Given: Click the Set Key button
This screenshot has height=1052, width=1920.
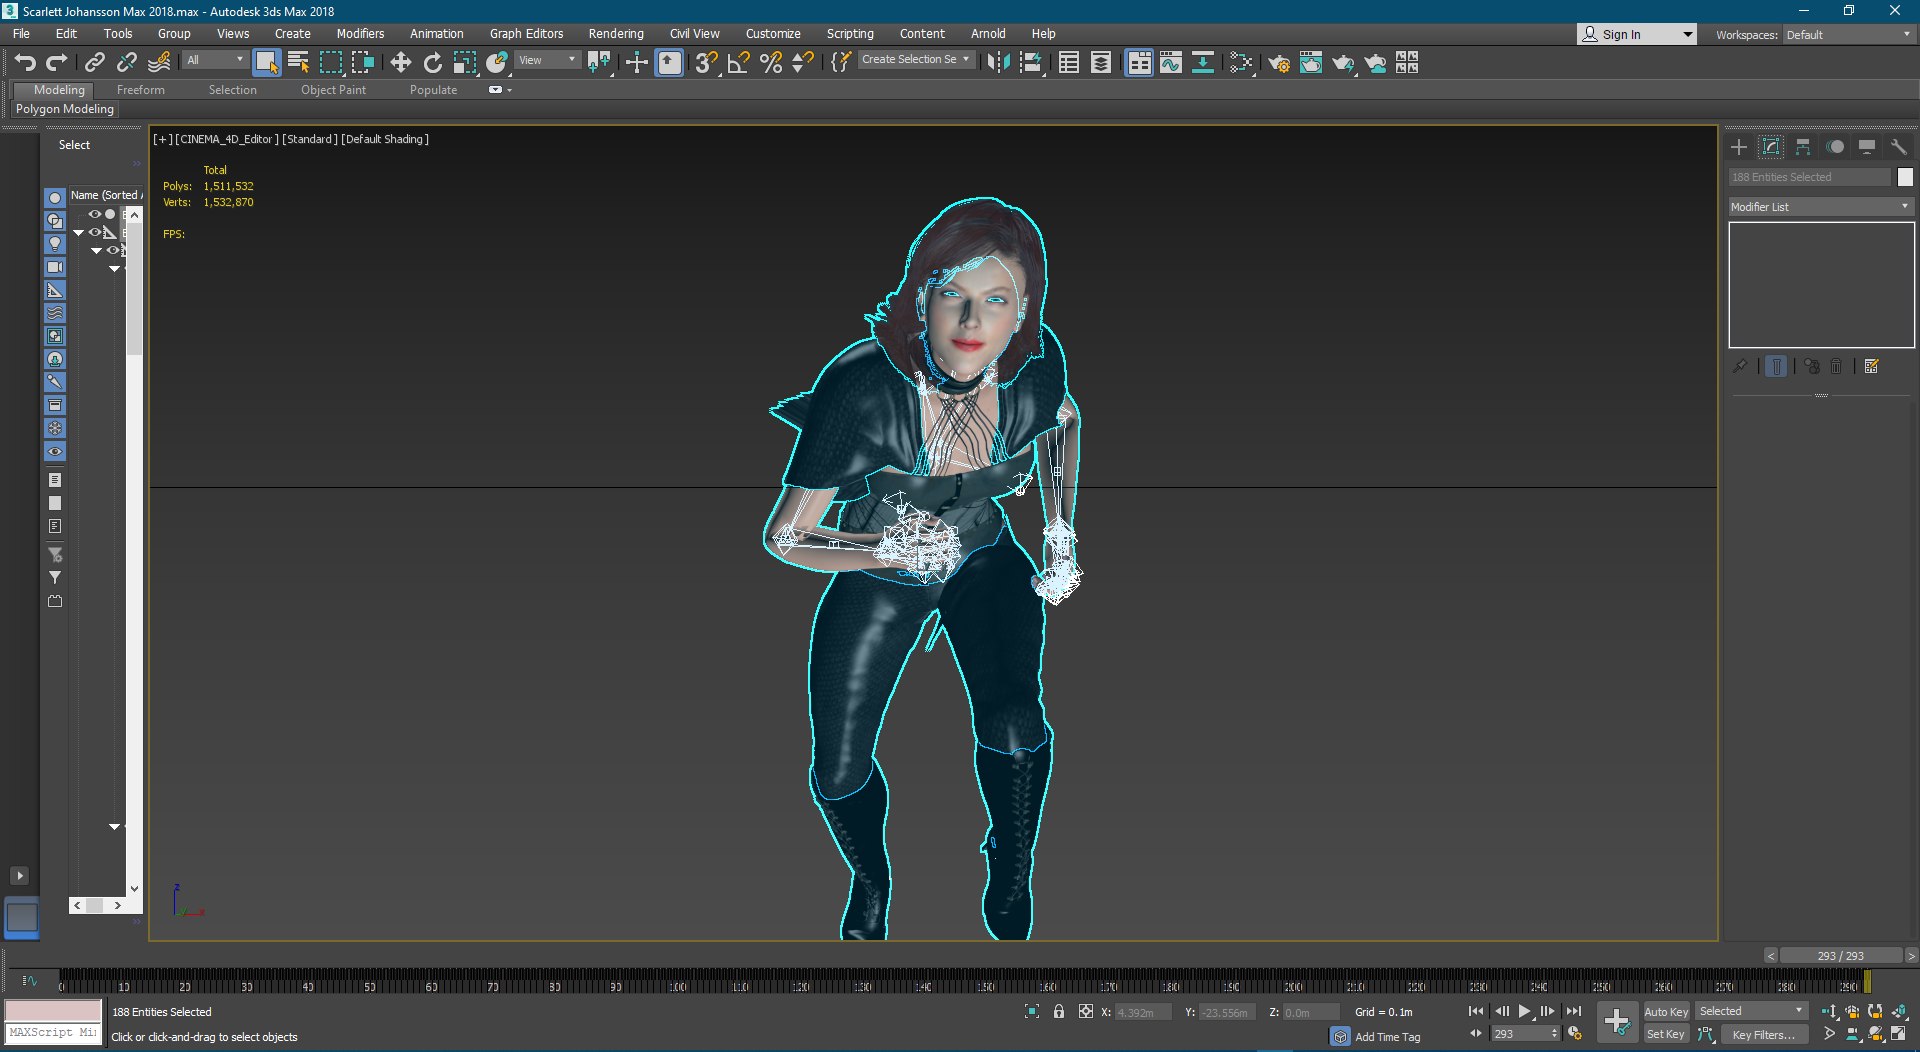Looking at the screenshot, I should (x=1666, y=1034).
